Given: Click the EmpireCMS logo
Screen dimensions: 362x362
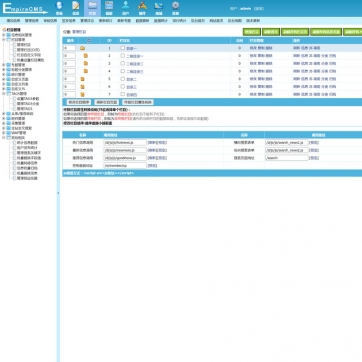Looking at the screenshot, I should (x=25, y=8).
